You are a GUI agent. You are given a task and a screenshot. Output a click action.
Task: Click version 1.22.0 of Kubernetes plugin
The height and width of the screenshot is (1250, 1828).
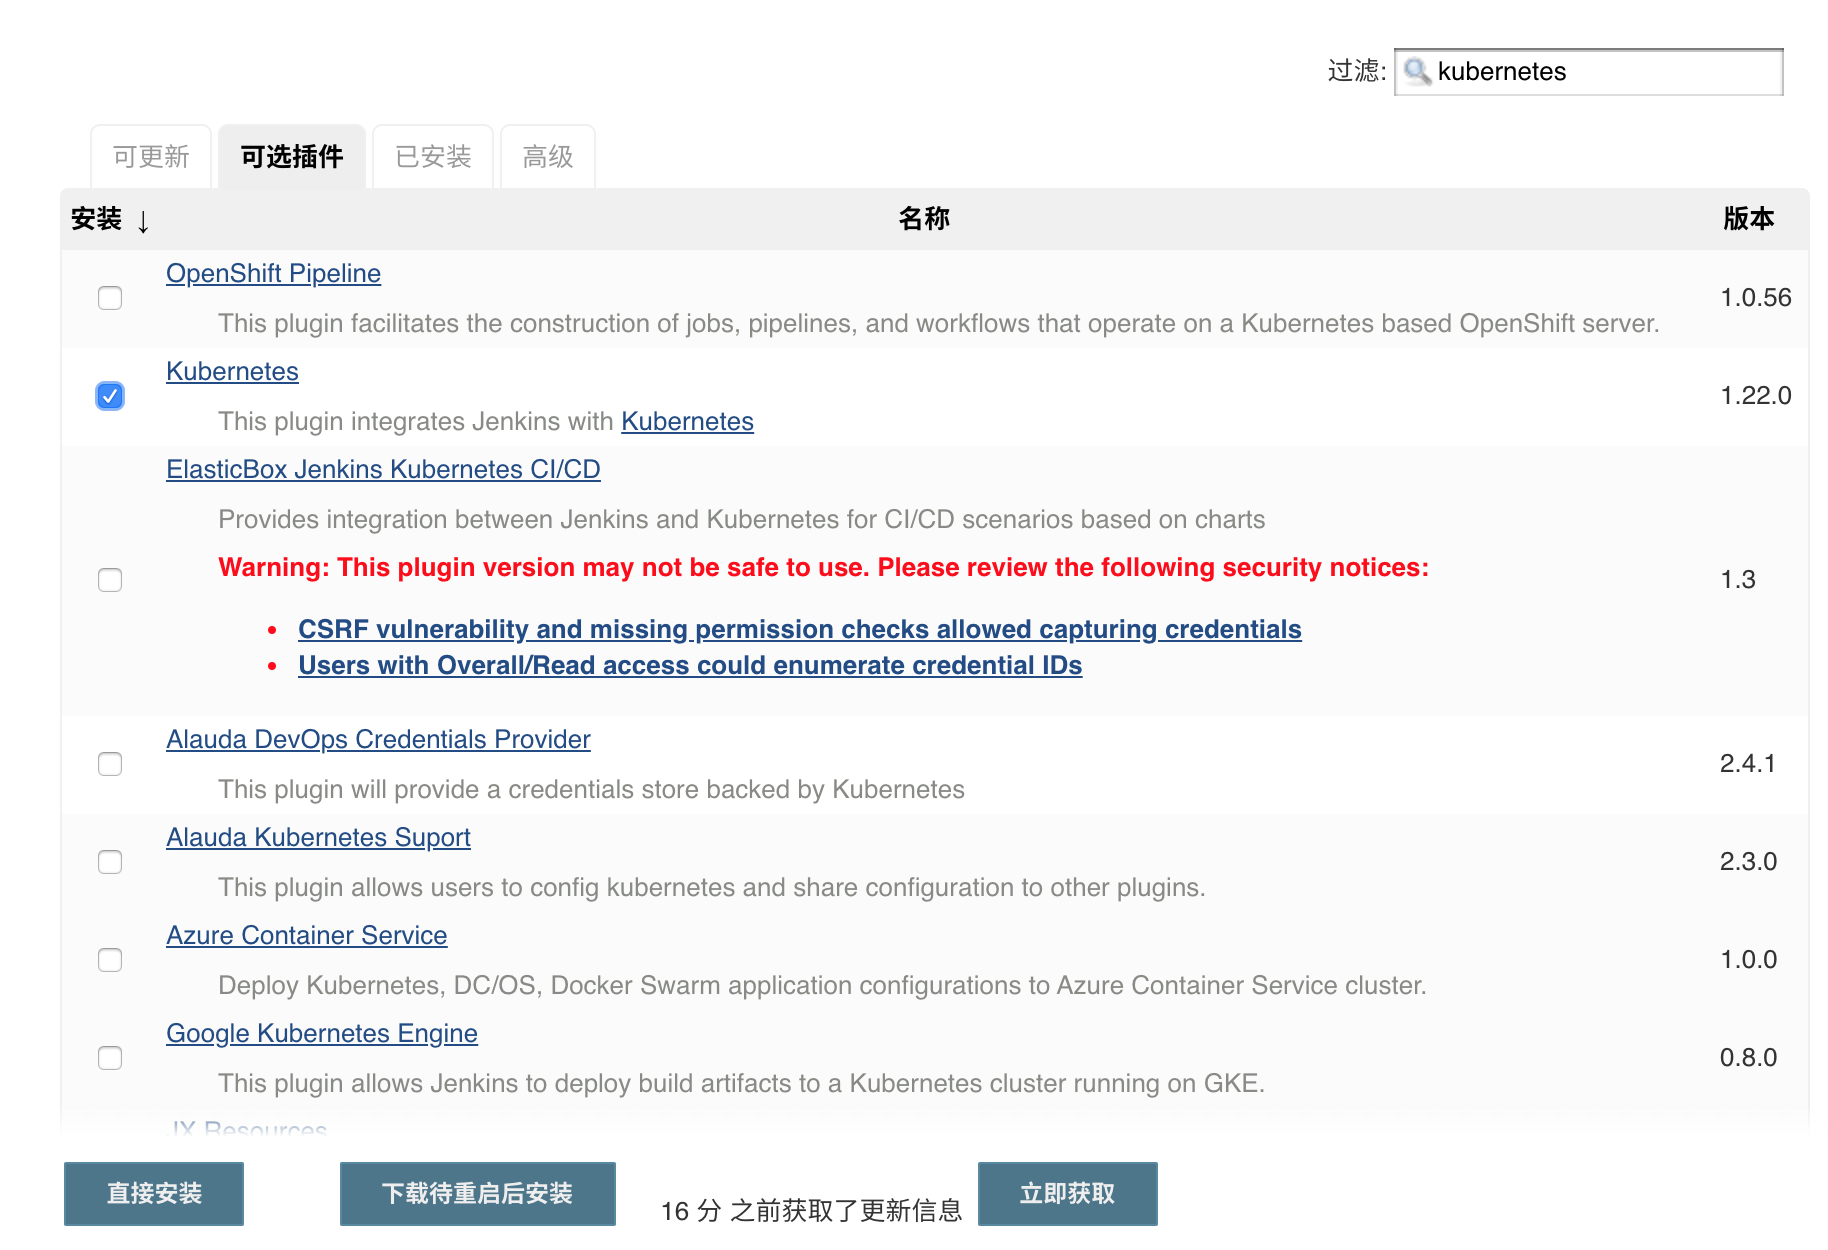pyautogui.click(x=1755, y=396)
